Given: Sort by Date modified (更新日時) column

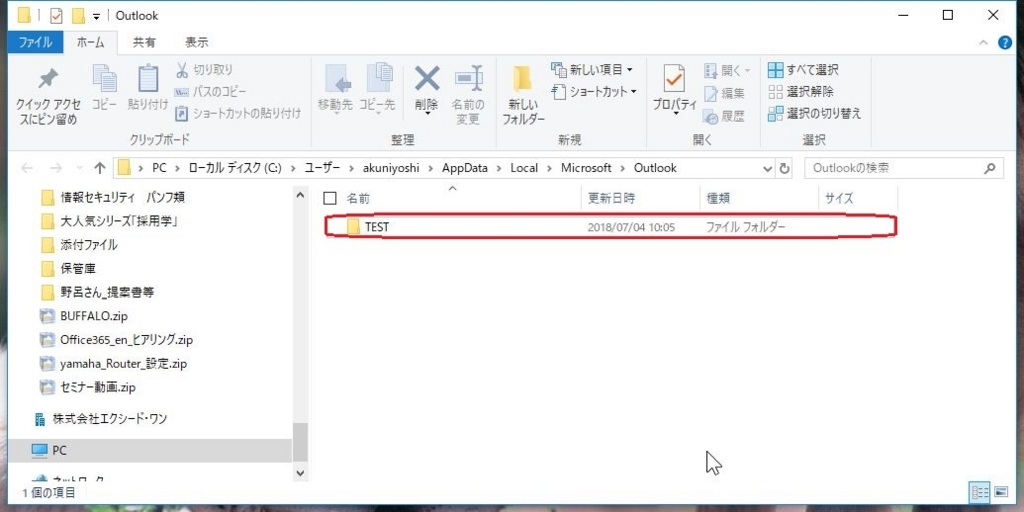Looking at the screenshot, I should tap(611, 199).
